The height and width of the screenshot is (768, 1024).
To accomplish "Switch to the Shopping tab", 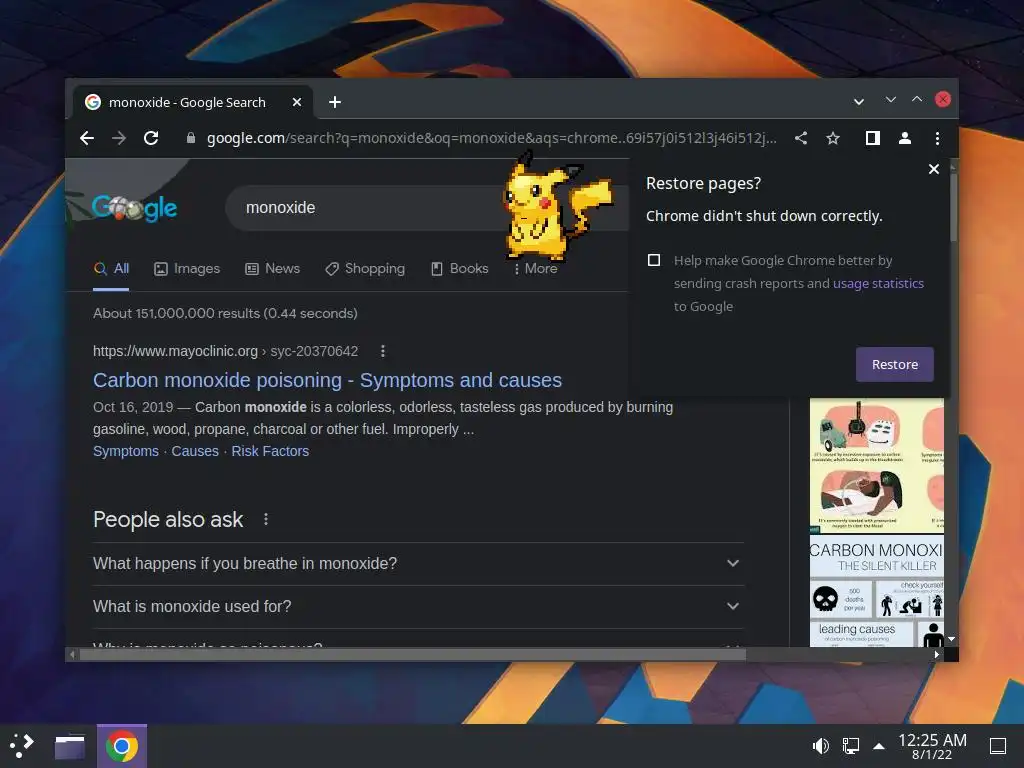I will point(365,268).
